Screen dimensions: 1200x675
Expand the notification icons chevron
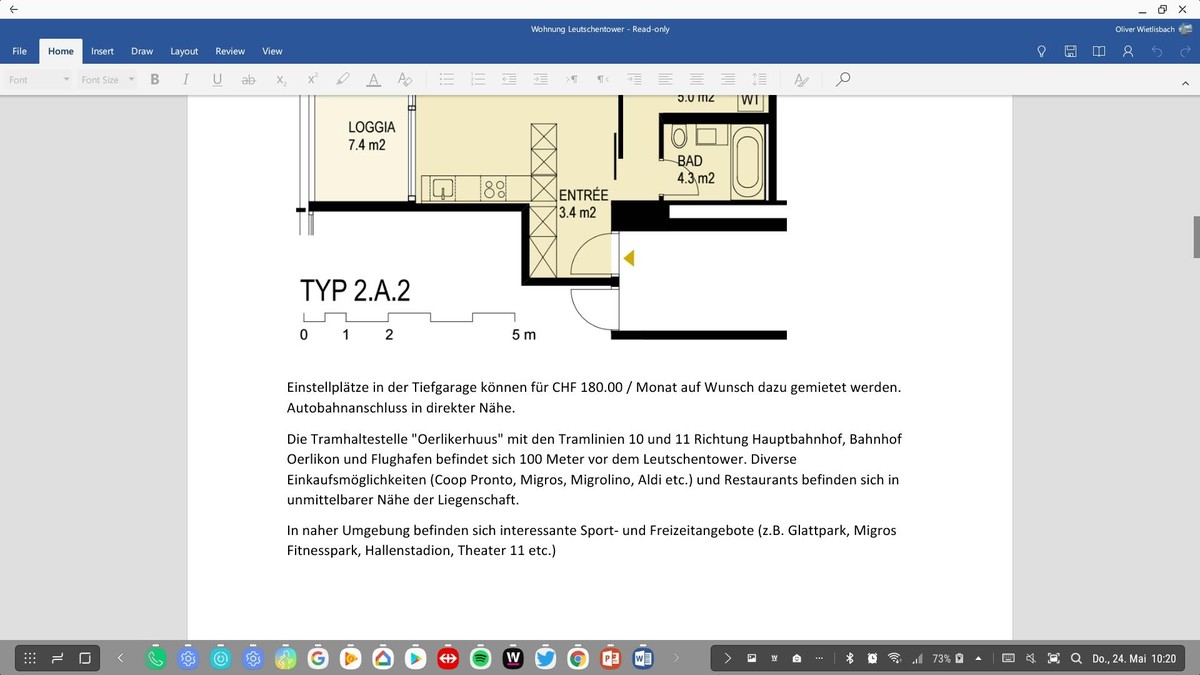point(728,658)
